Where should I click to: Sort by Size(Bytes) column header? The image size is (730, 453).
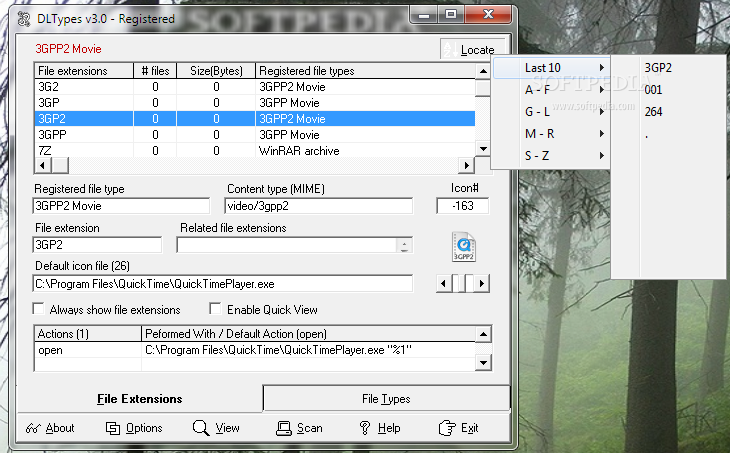pos(216,71)
